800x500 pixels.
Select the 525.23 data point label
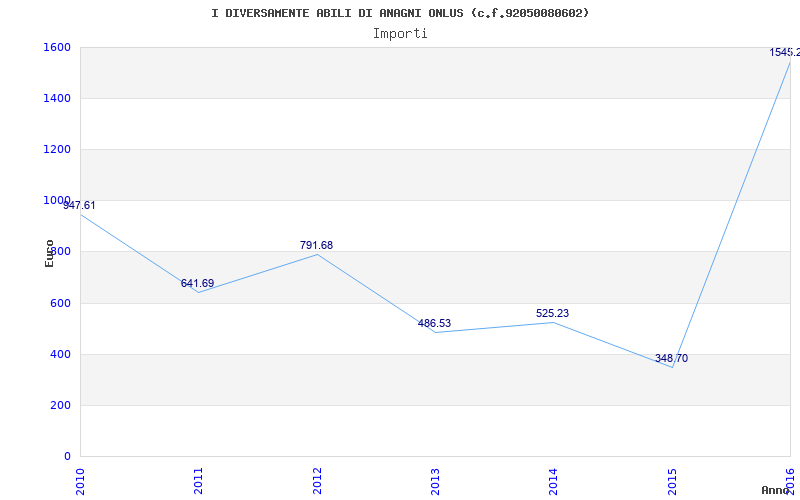point(552,313)
